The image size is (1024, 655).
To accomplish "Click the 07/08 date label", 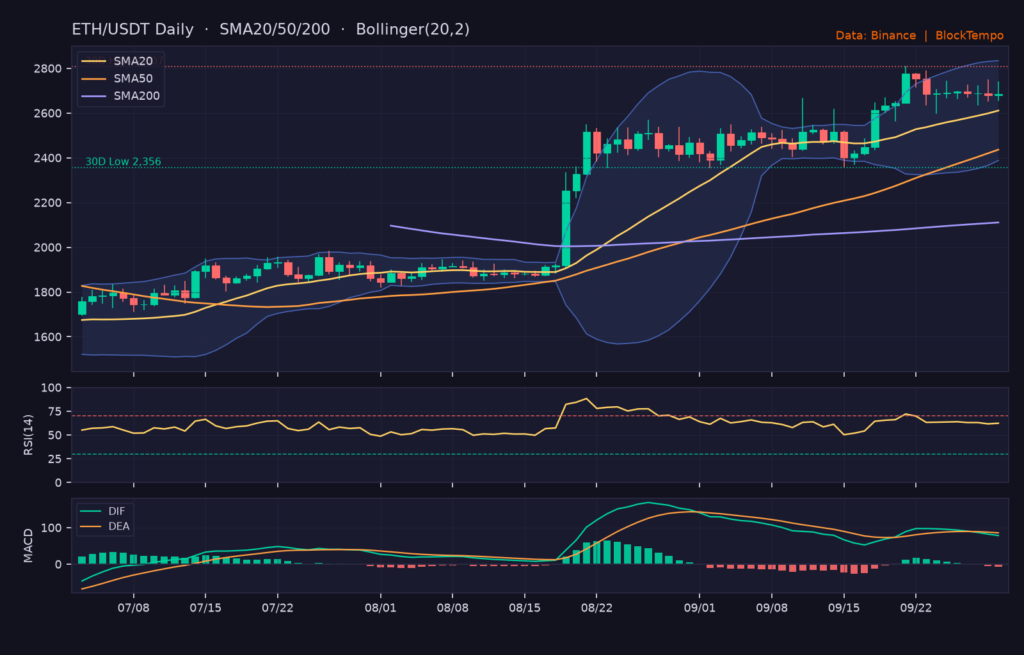I will click(133, 608).
